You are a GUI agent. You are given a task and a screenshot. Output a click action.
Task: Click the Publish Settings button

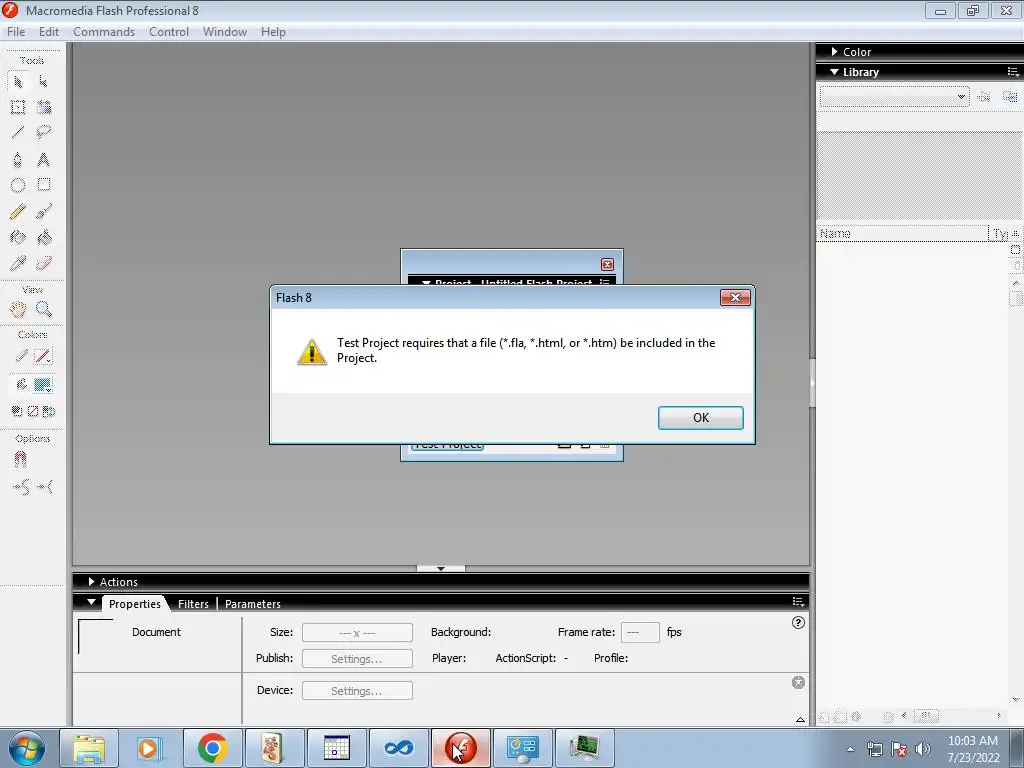357,659
